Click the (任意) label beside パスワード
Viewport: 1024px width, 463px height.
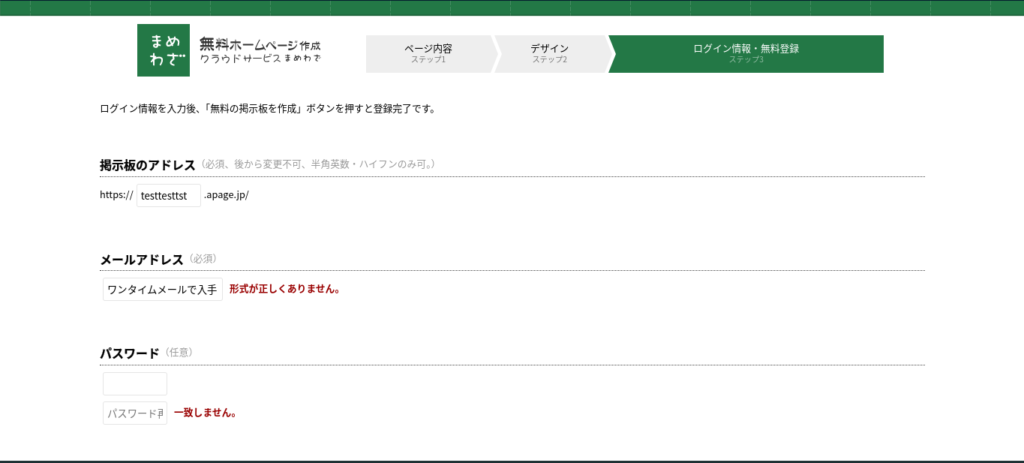178,353
